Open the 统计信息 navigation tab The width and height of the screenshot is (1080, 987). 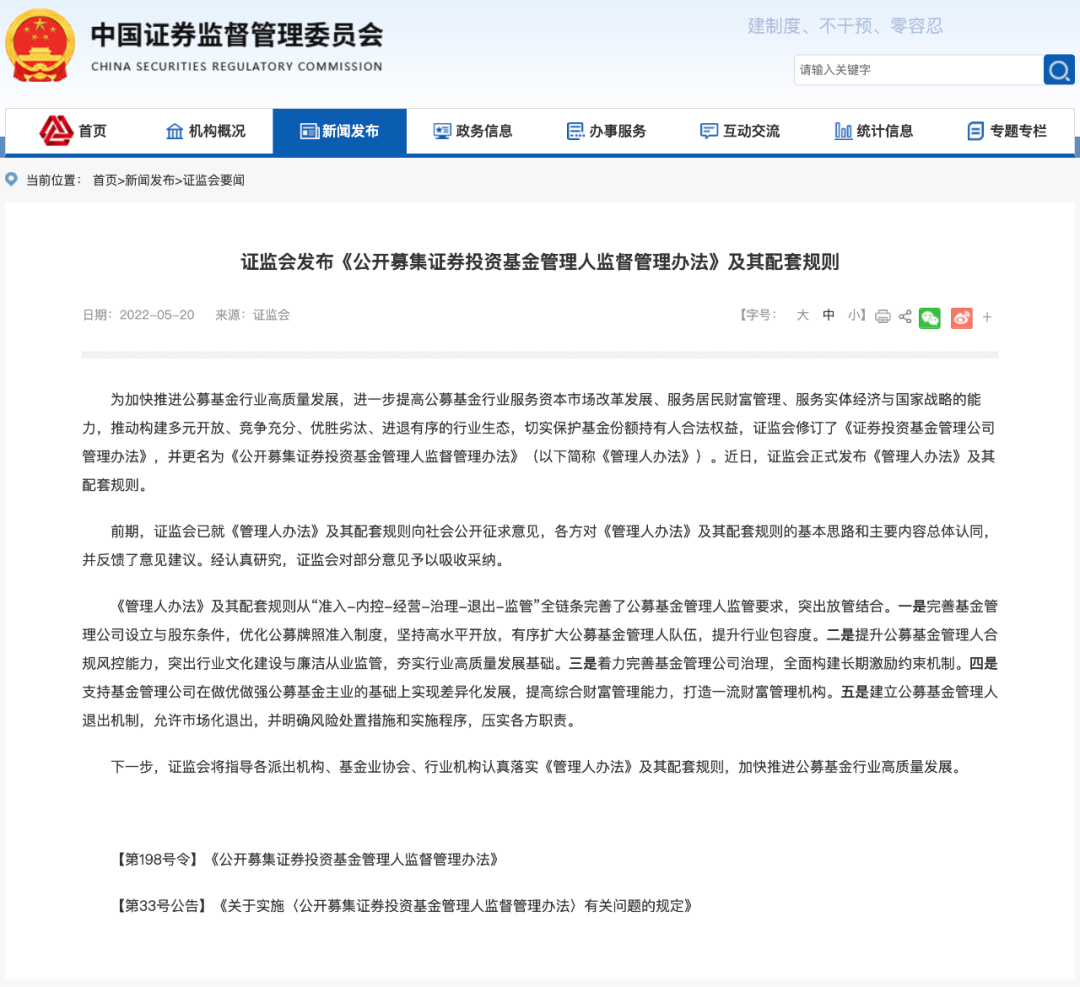873,131
